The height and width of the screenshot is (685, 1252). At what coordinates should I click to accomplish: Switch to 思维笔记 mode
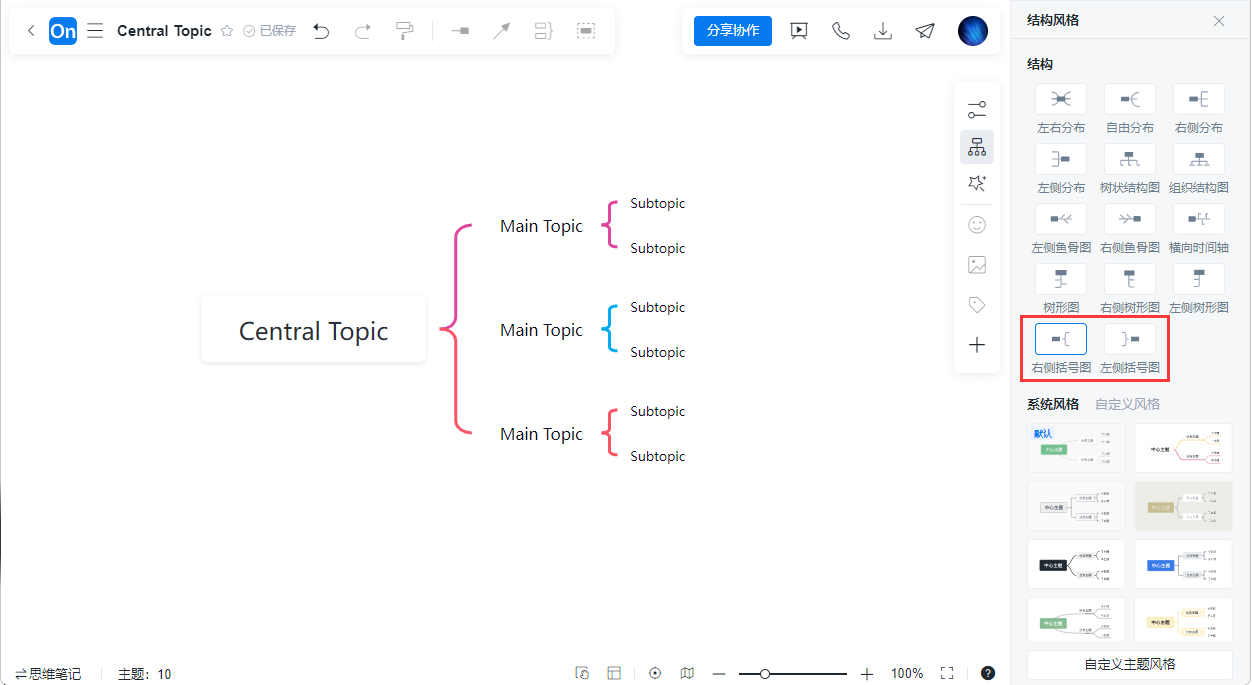tap(48, 674)
